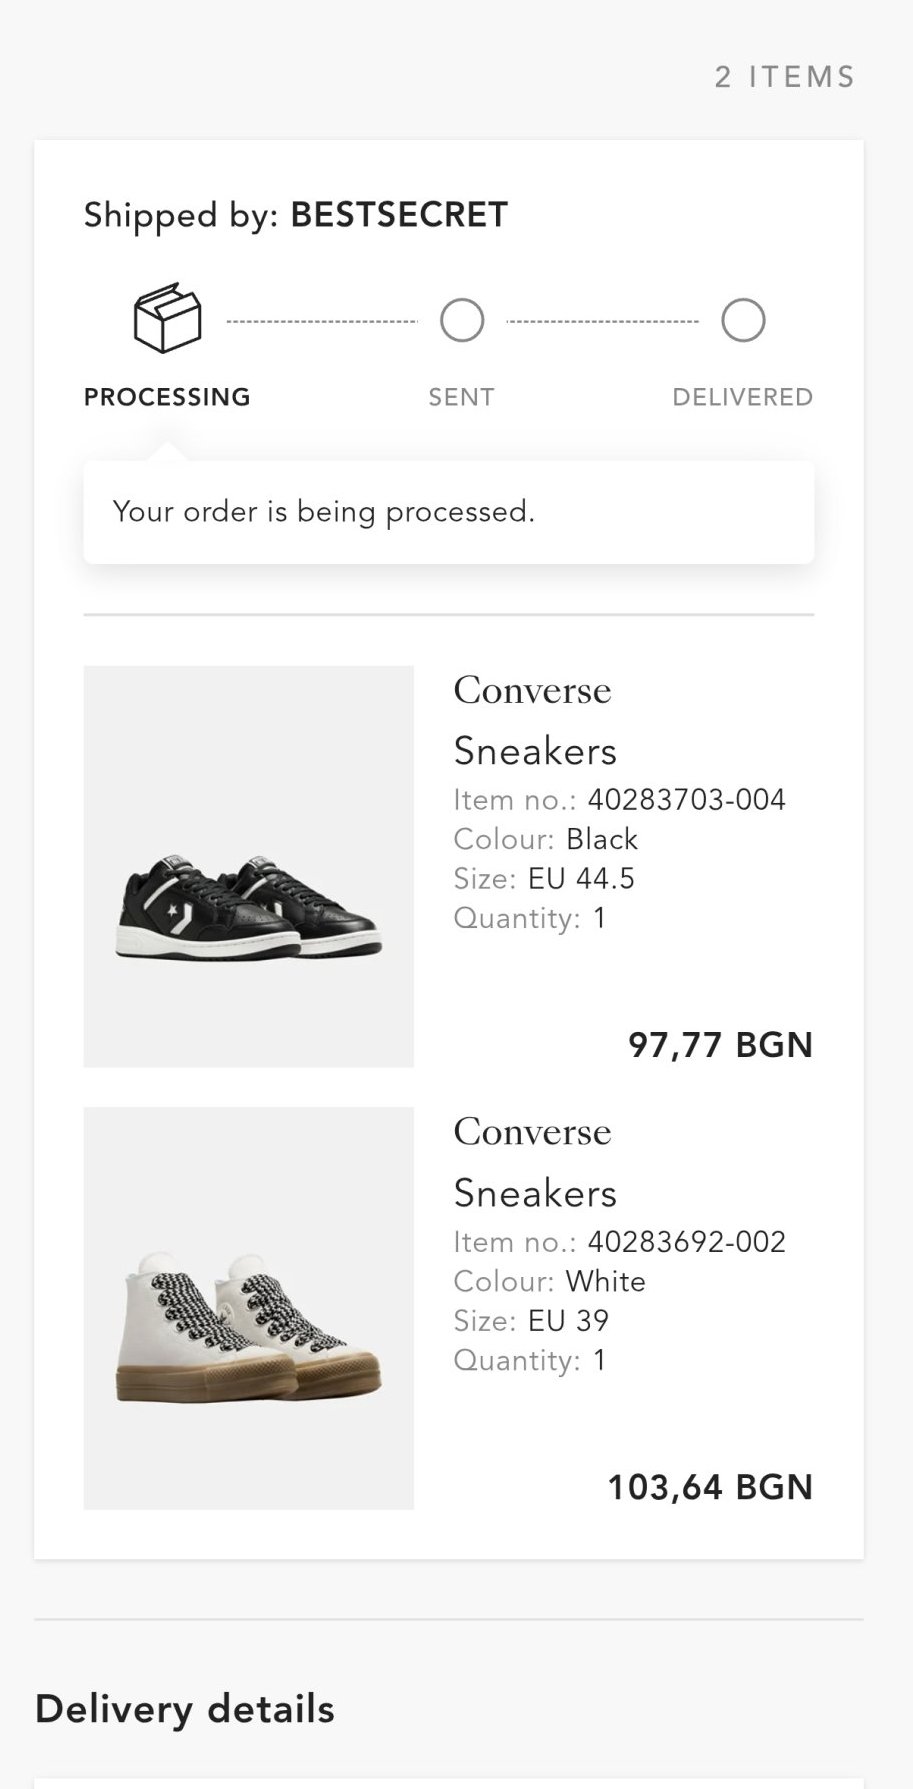Viewport: 913px width, 1789px height.
Task: Click the BESTSECRET shipper name
Action: 399,215
